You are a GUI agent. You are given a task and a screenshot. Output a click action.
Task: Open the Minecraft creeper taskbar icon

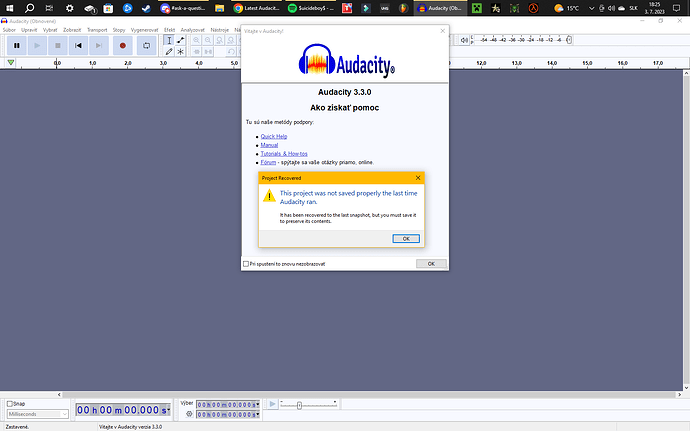[x=477, y=8]
